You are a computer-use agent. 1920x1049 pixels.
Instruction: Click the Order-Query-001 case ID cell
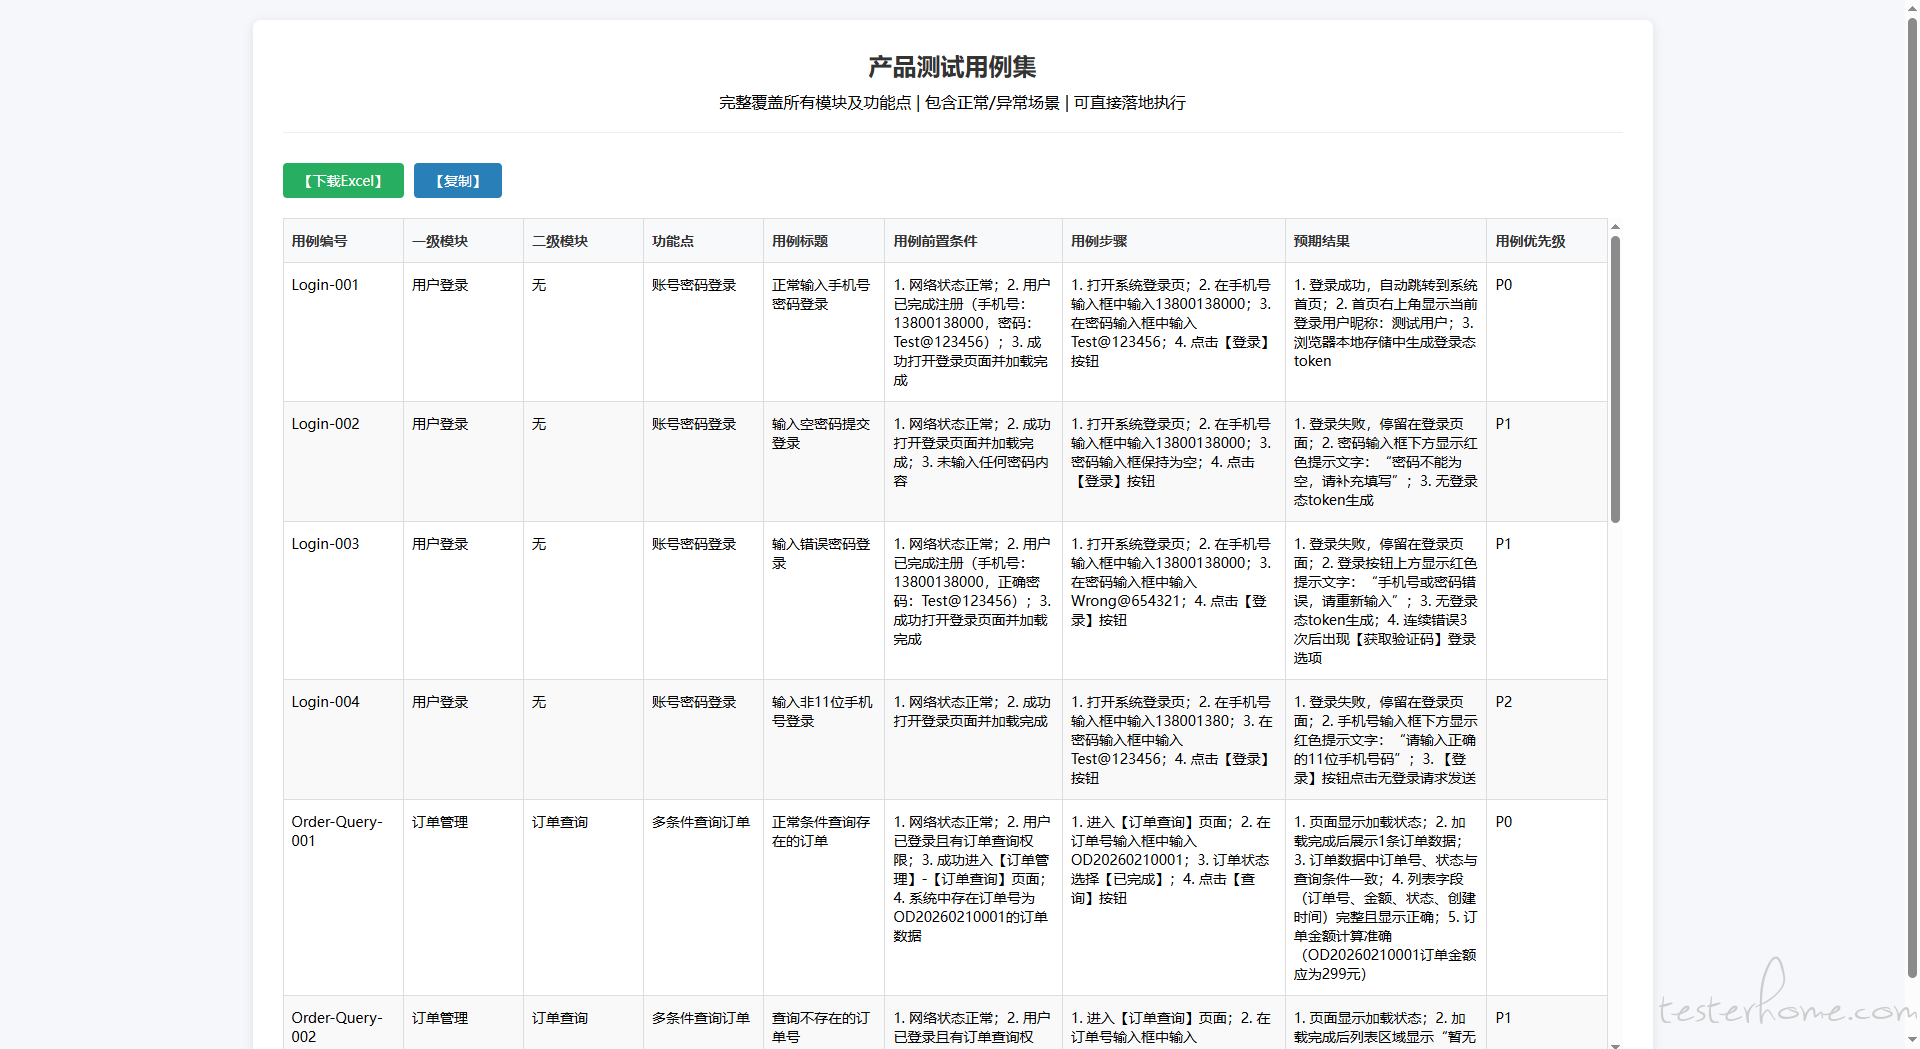(337, 831)
